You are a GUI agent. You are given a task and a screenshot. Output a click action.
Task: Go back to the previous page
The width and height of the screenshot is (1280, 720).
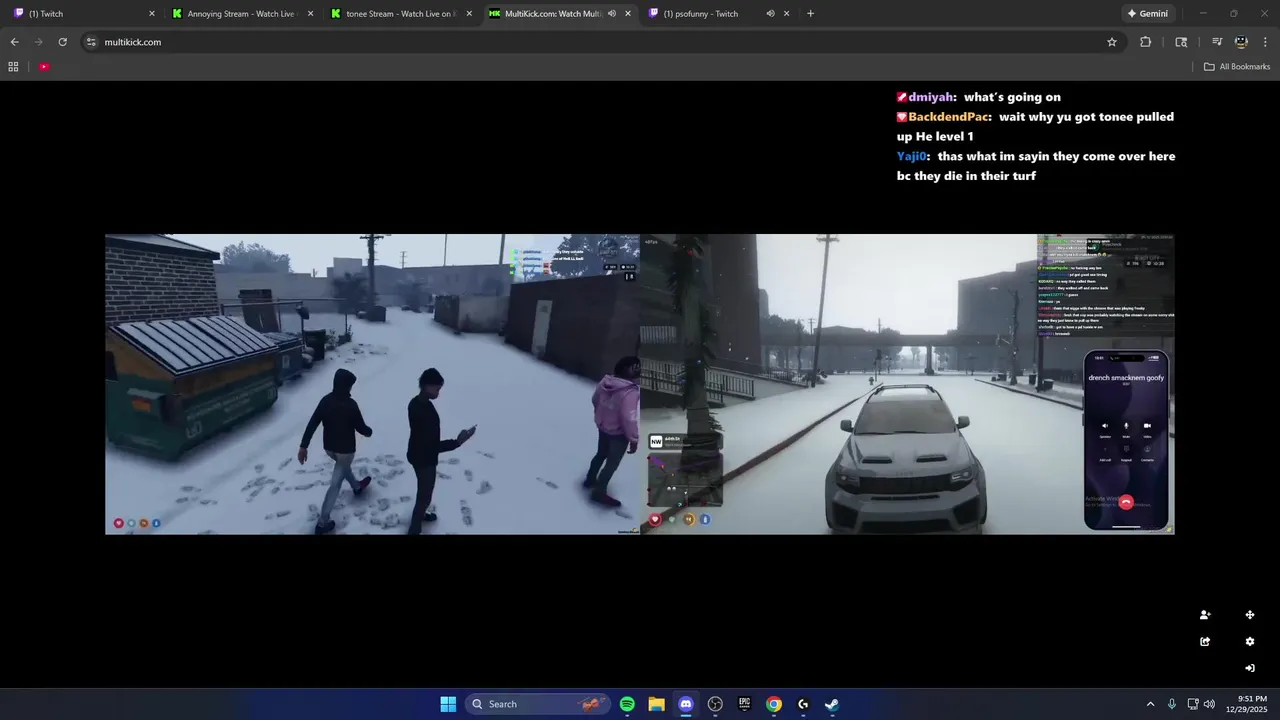tap(14, 42)
